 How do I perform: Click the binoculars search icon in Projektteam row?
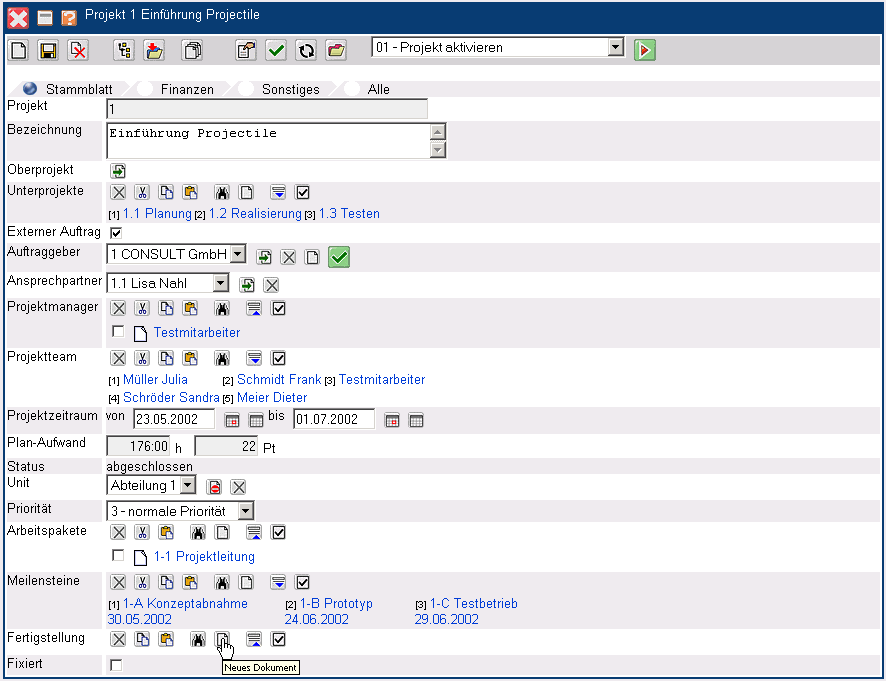coord(222,358)
